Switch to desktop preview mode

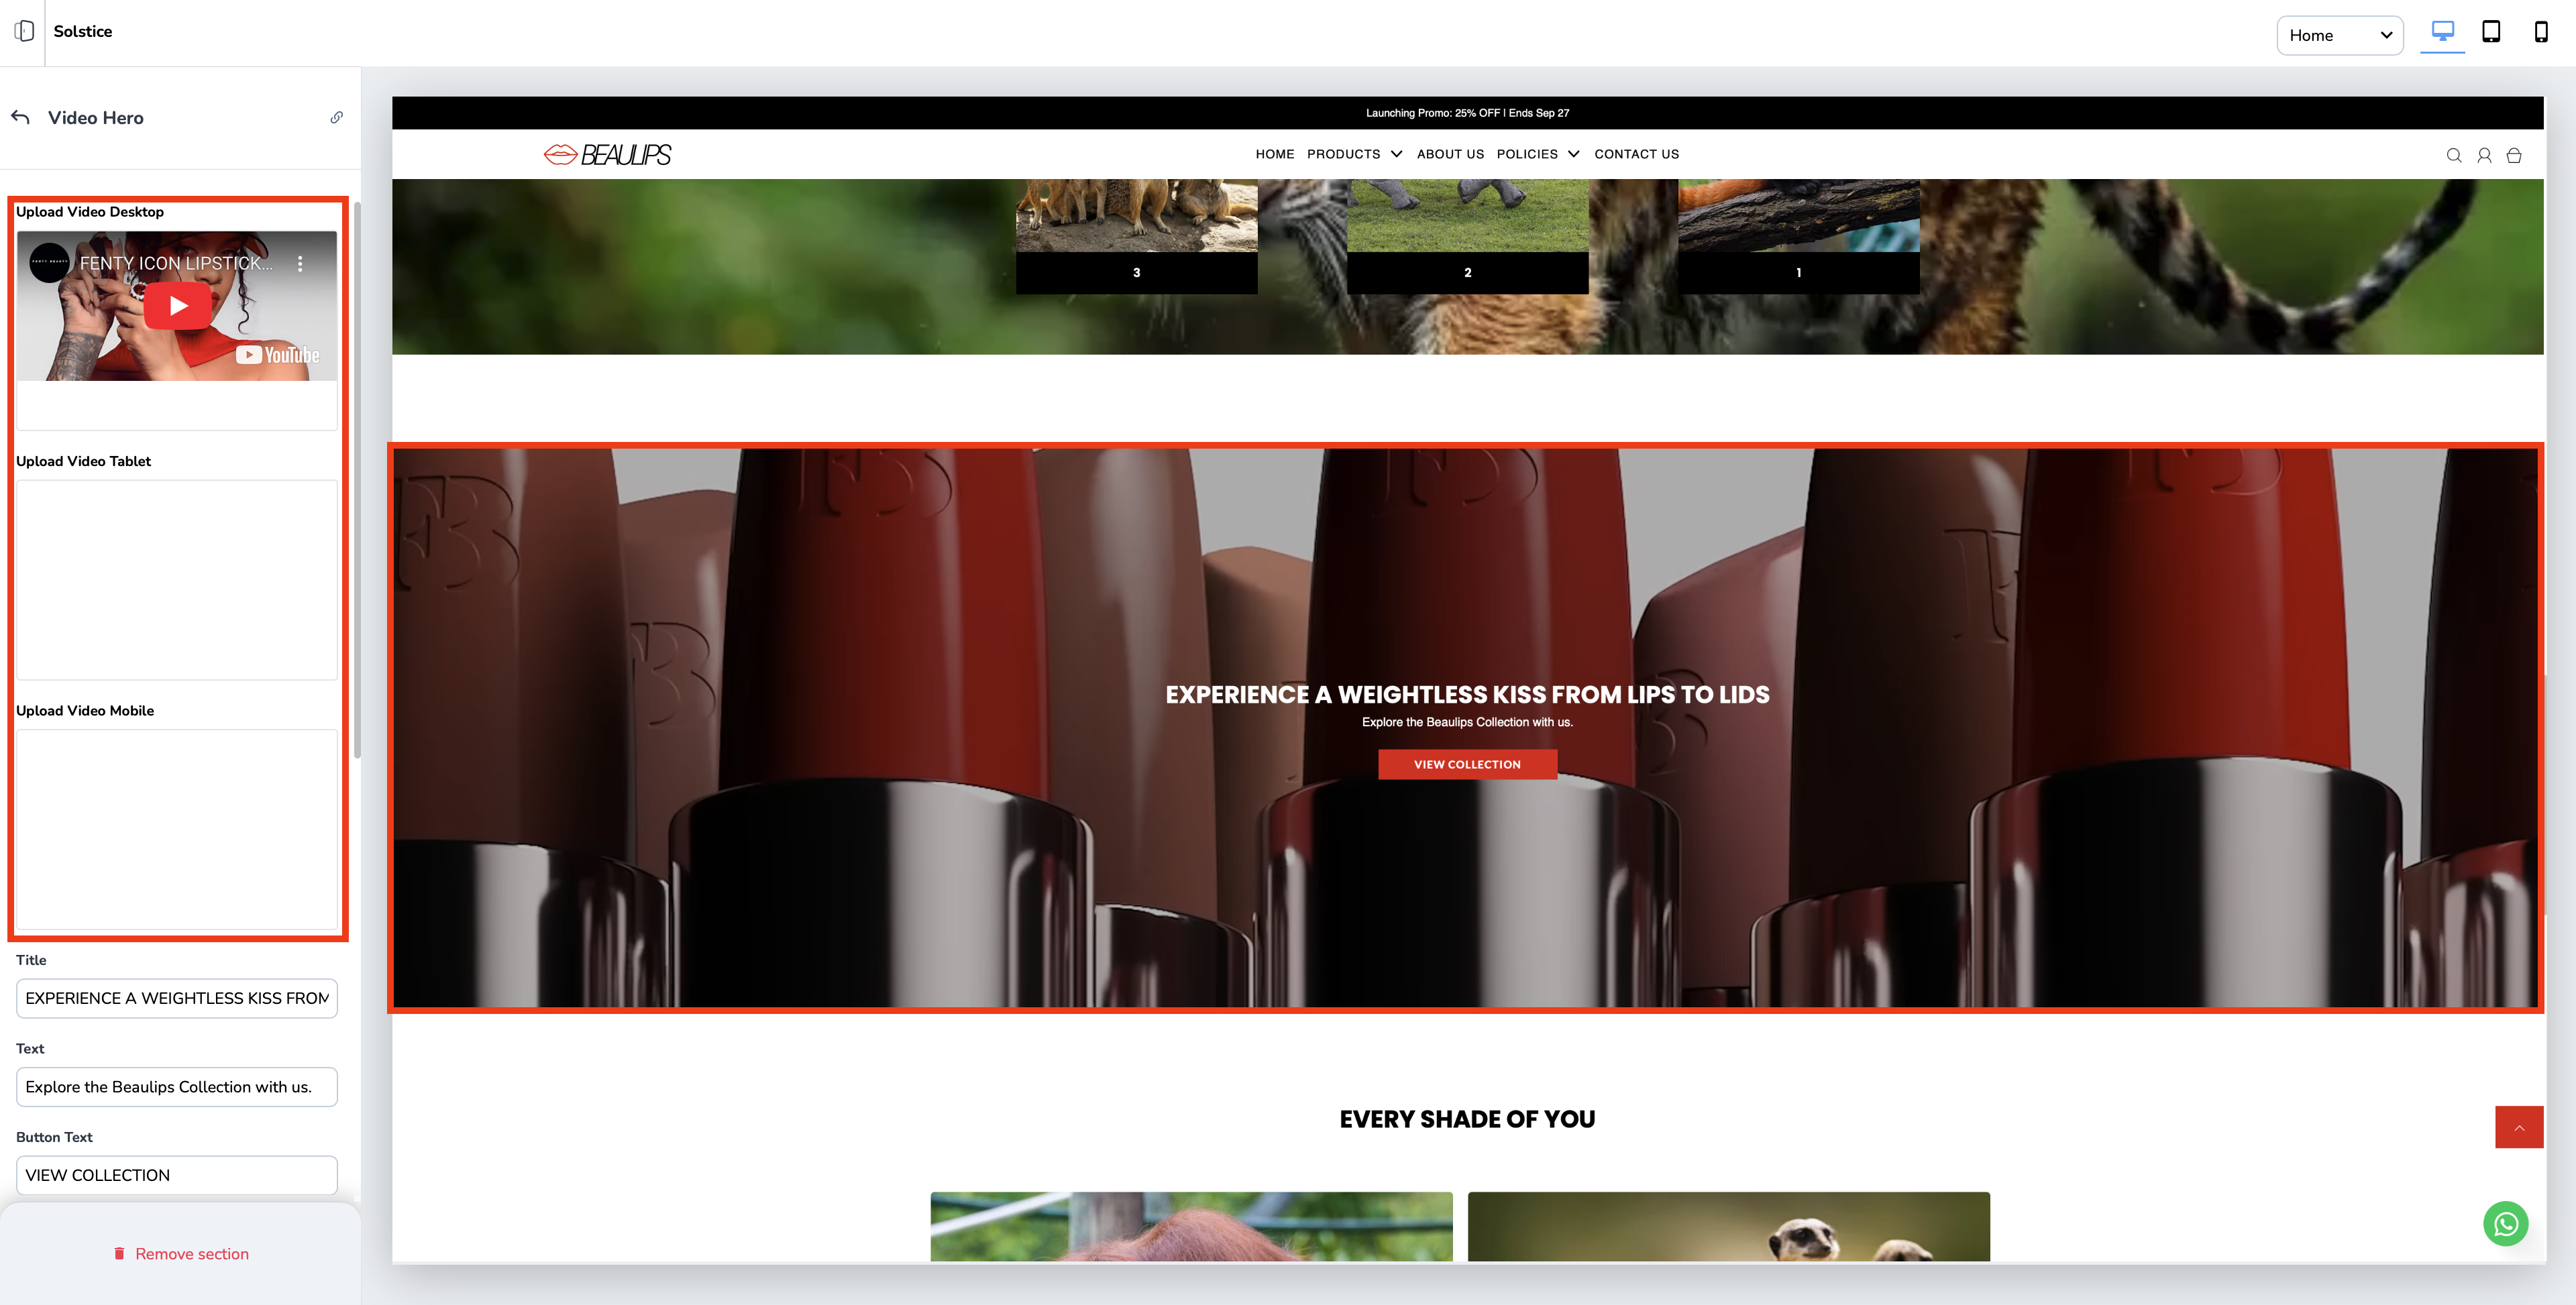point(2442,32)
